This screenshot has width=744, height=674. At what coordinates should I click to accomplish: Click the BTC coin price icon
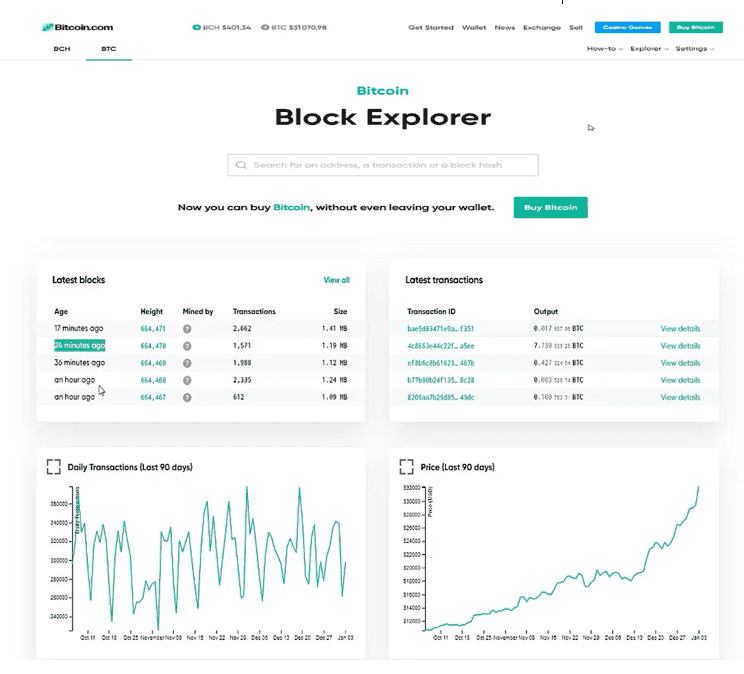coord(265,28)
